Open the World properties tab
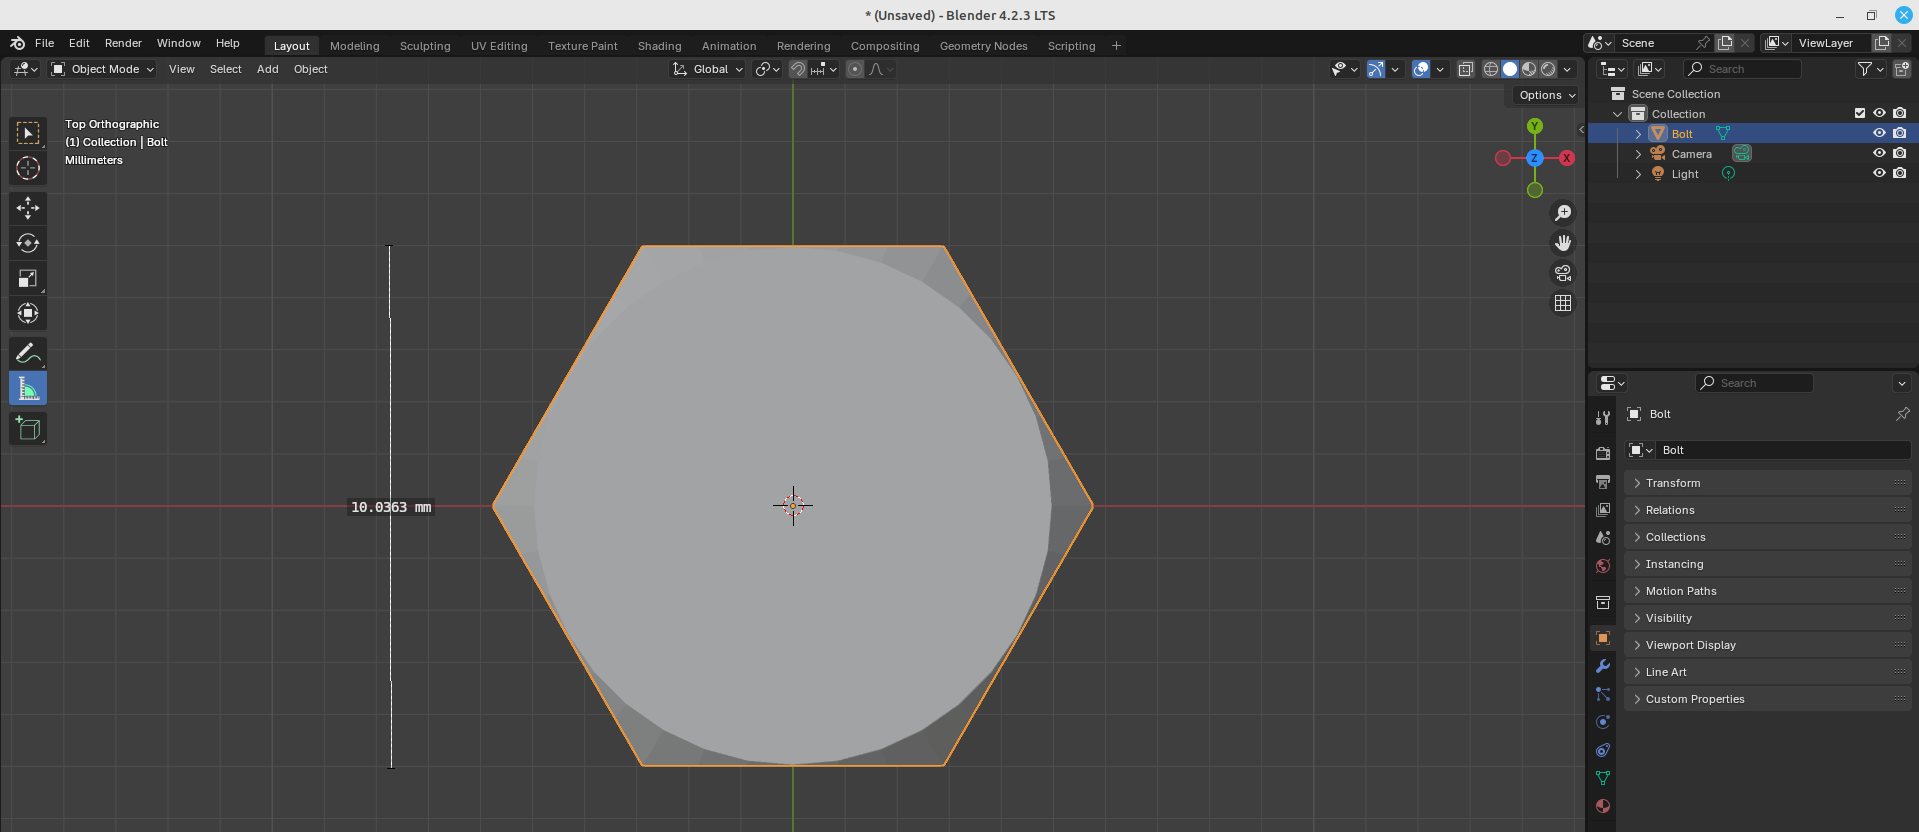1919x832 pixels. tap(1603, 565)
